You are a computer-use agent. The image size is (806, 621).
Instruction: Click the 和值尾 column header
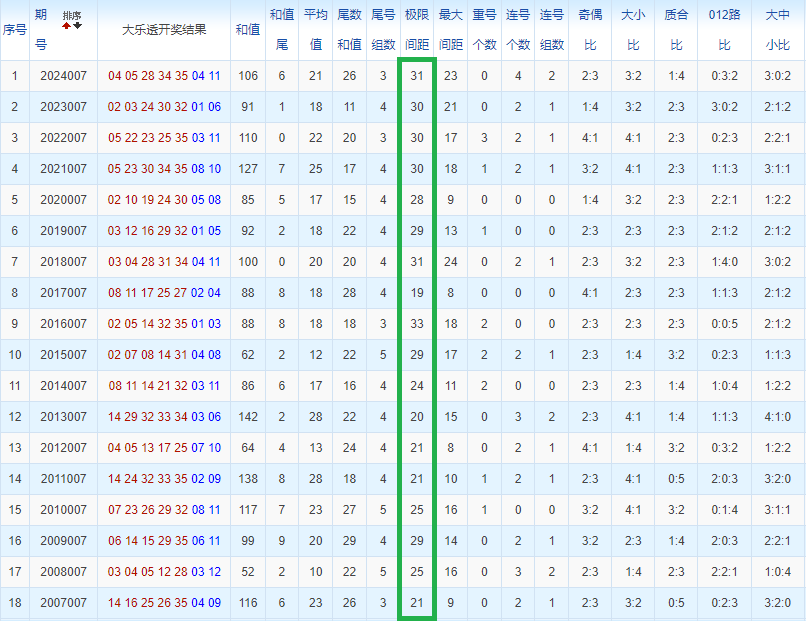click(x=282, y=30)
